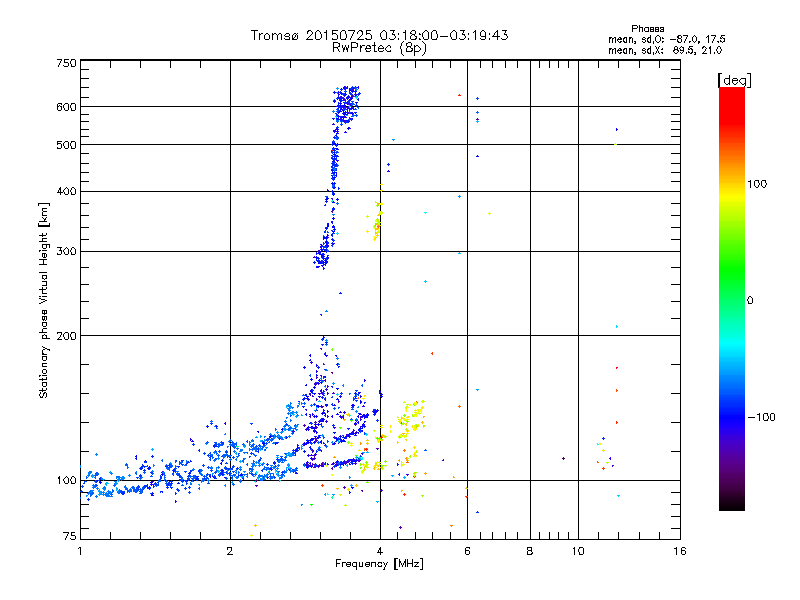The height and width of the screenshot is (600, 800).
Task: Click the 'Frequency [MHz]' axis label
Action: click(x=379, y=564)
